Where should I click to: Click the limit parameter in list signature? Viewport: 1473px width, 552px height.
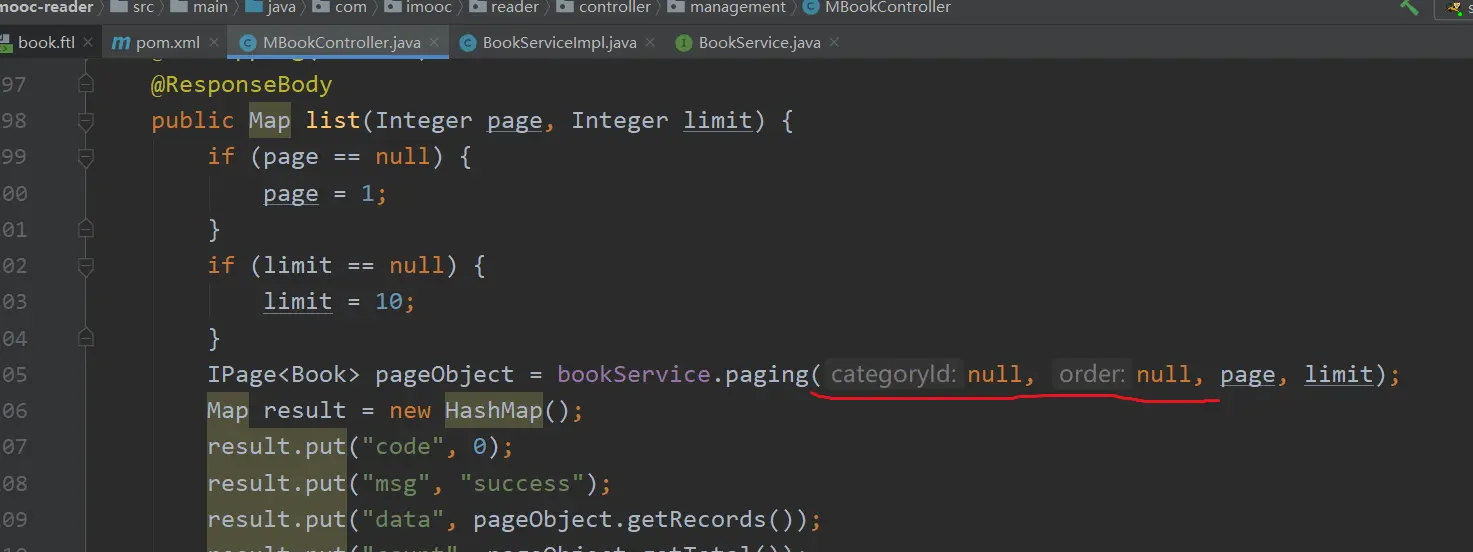click(717, 121)
